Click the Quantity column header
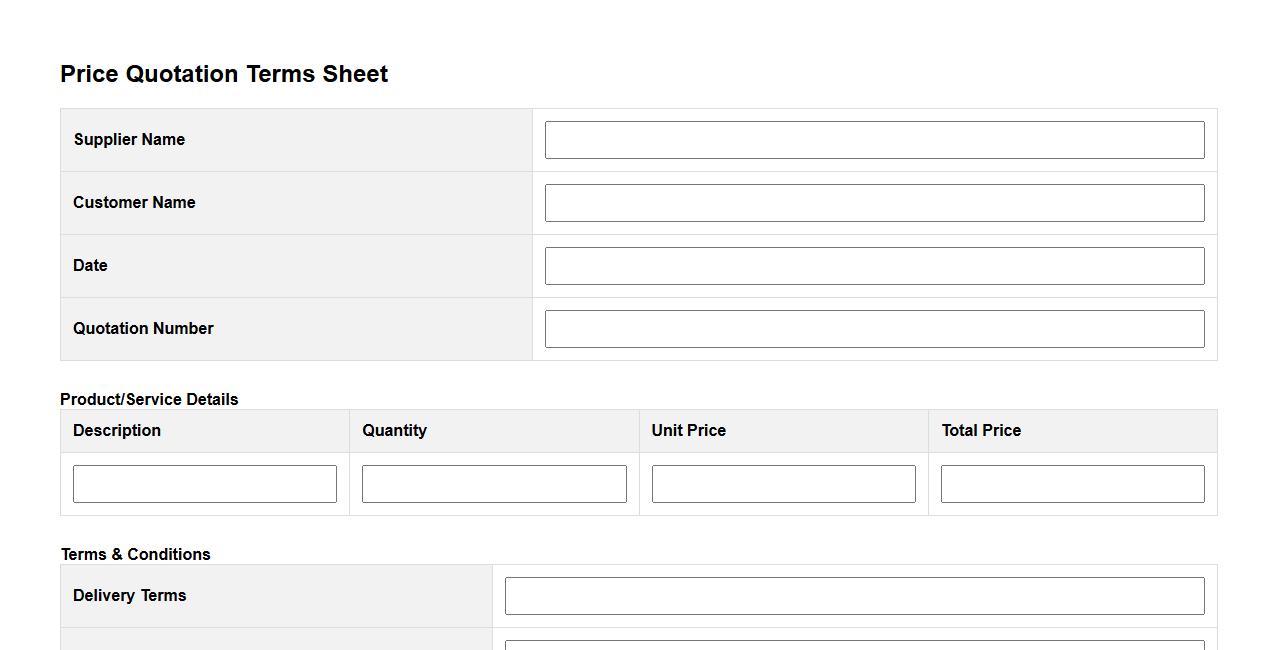The image size is (1278, 650). click(394, 431)
